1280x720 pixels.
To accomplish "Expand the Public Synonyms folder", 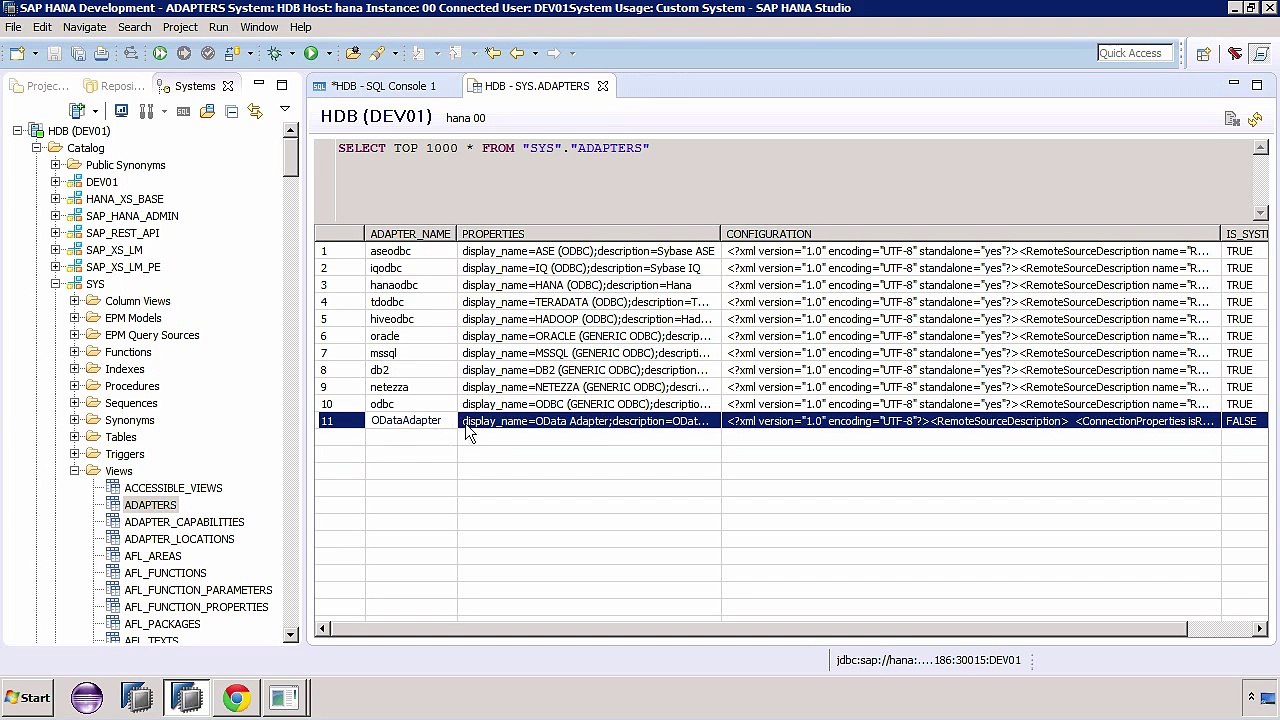I will tap(56, 165).
